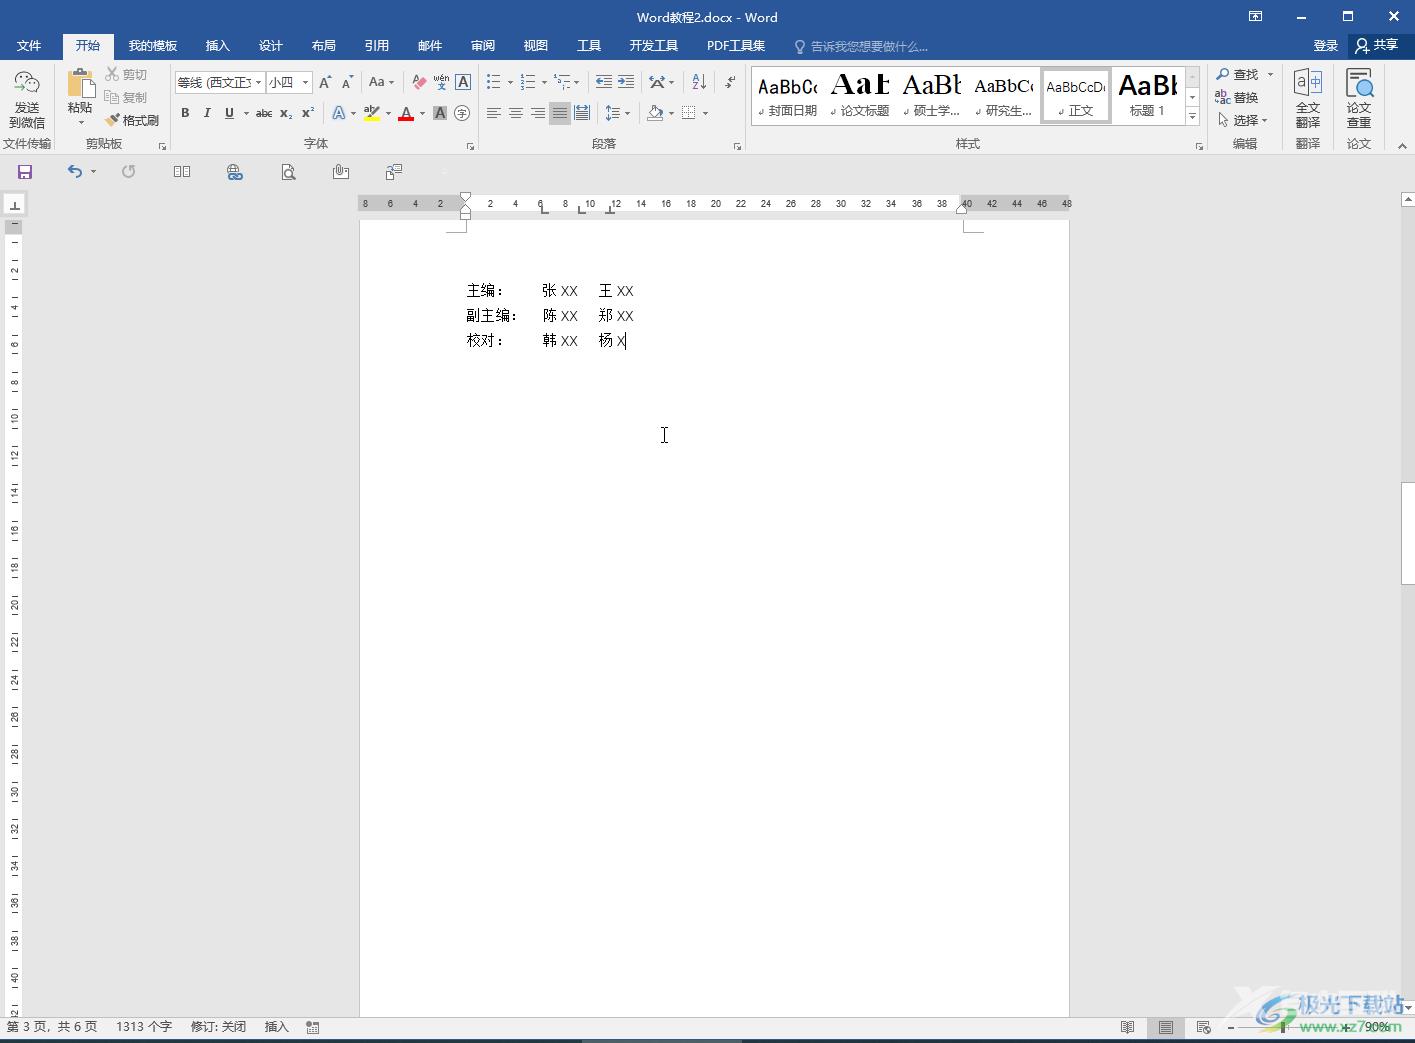Expand the styles gallery more arrow
This screenshot has width=1415, height=1043.
[x=1192, y=116]
